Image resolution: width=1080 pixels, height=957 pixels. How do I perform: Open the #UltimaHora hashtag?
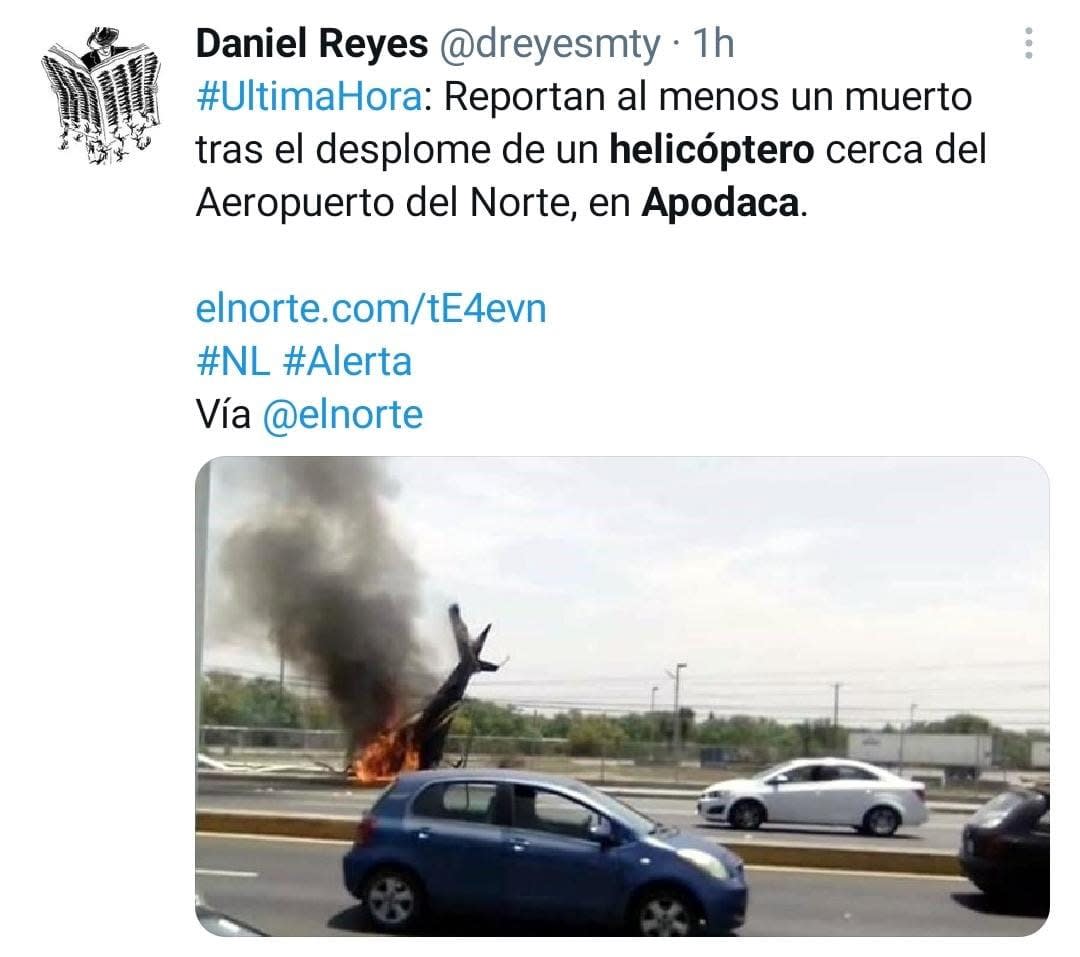[309, 96]
